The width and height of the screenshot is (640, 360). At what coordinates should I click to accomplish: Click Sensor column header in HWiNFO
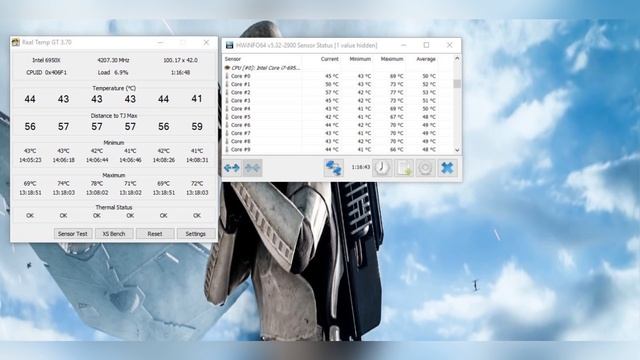(233, 59)
